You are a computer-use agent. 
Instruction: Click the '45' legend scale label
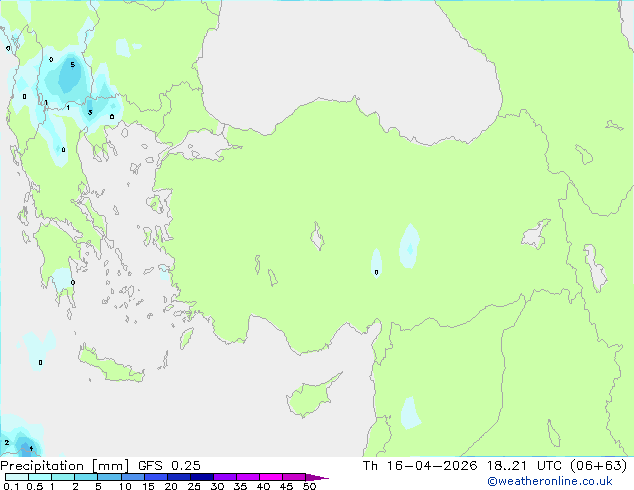[286, 486]
